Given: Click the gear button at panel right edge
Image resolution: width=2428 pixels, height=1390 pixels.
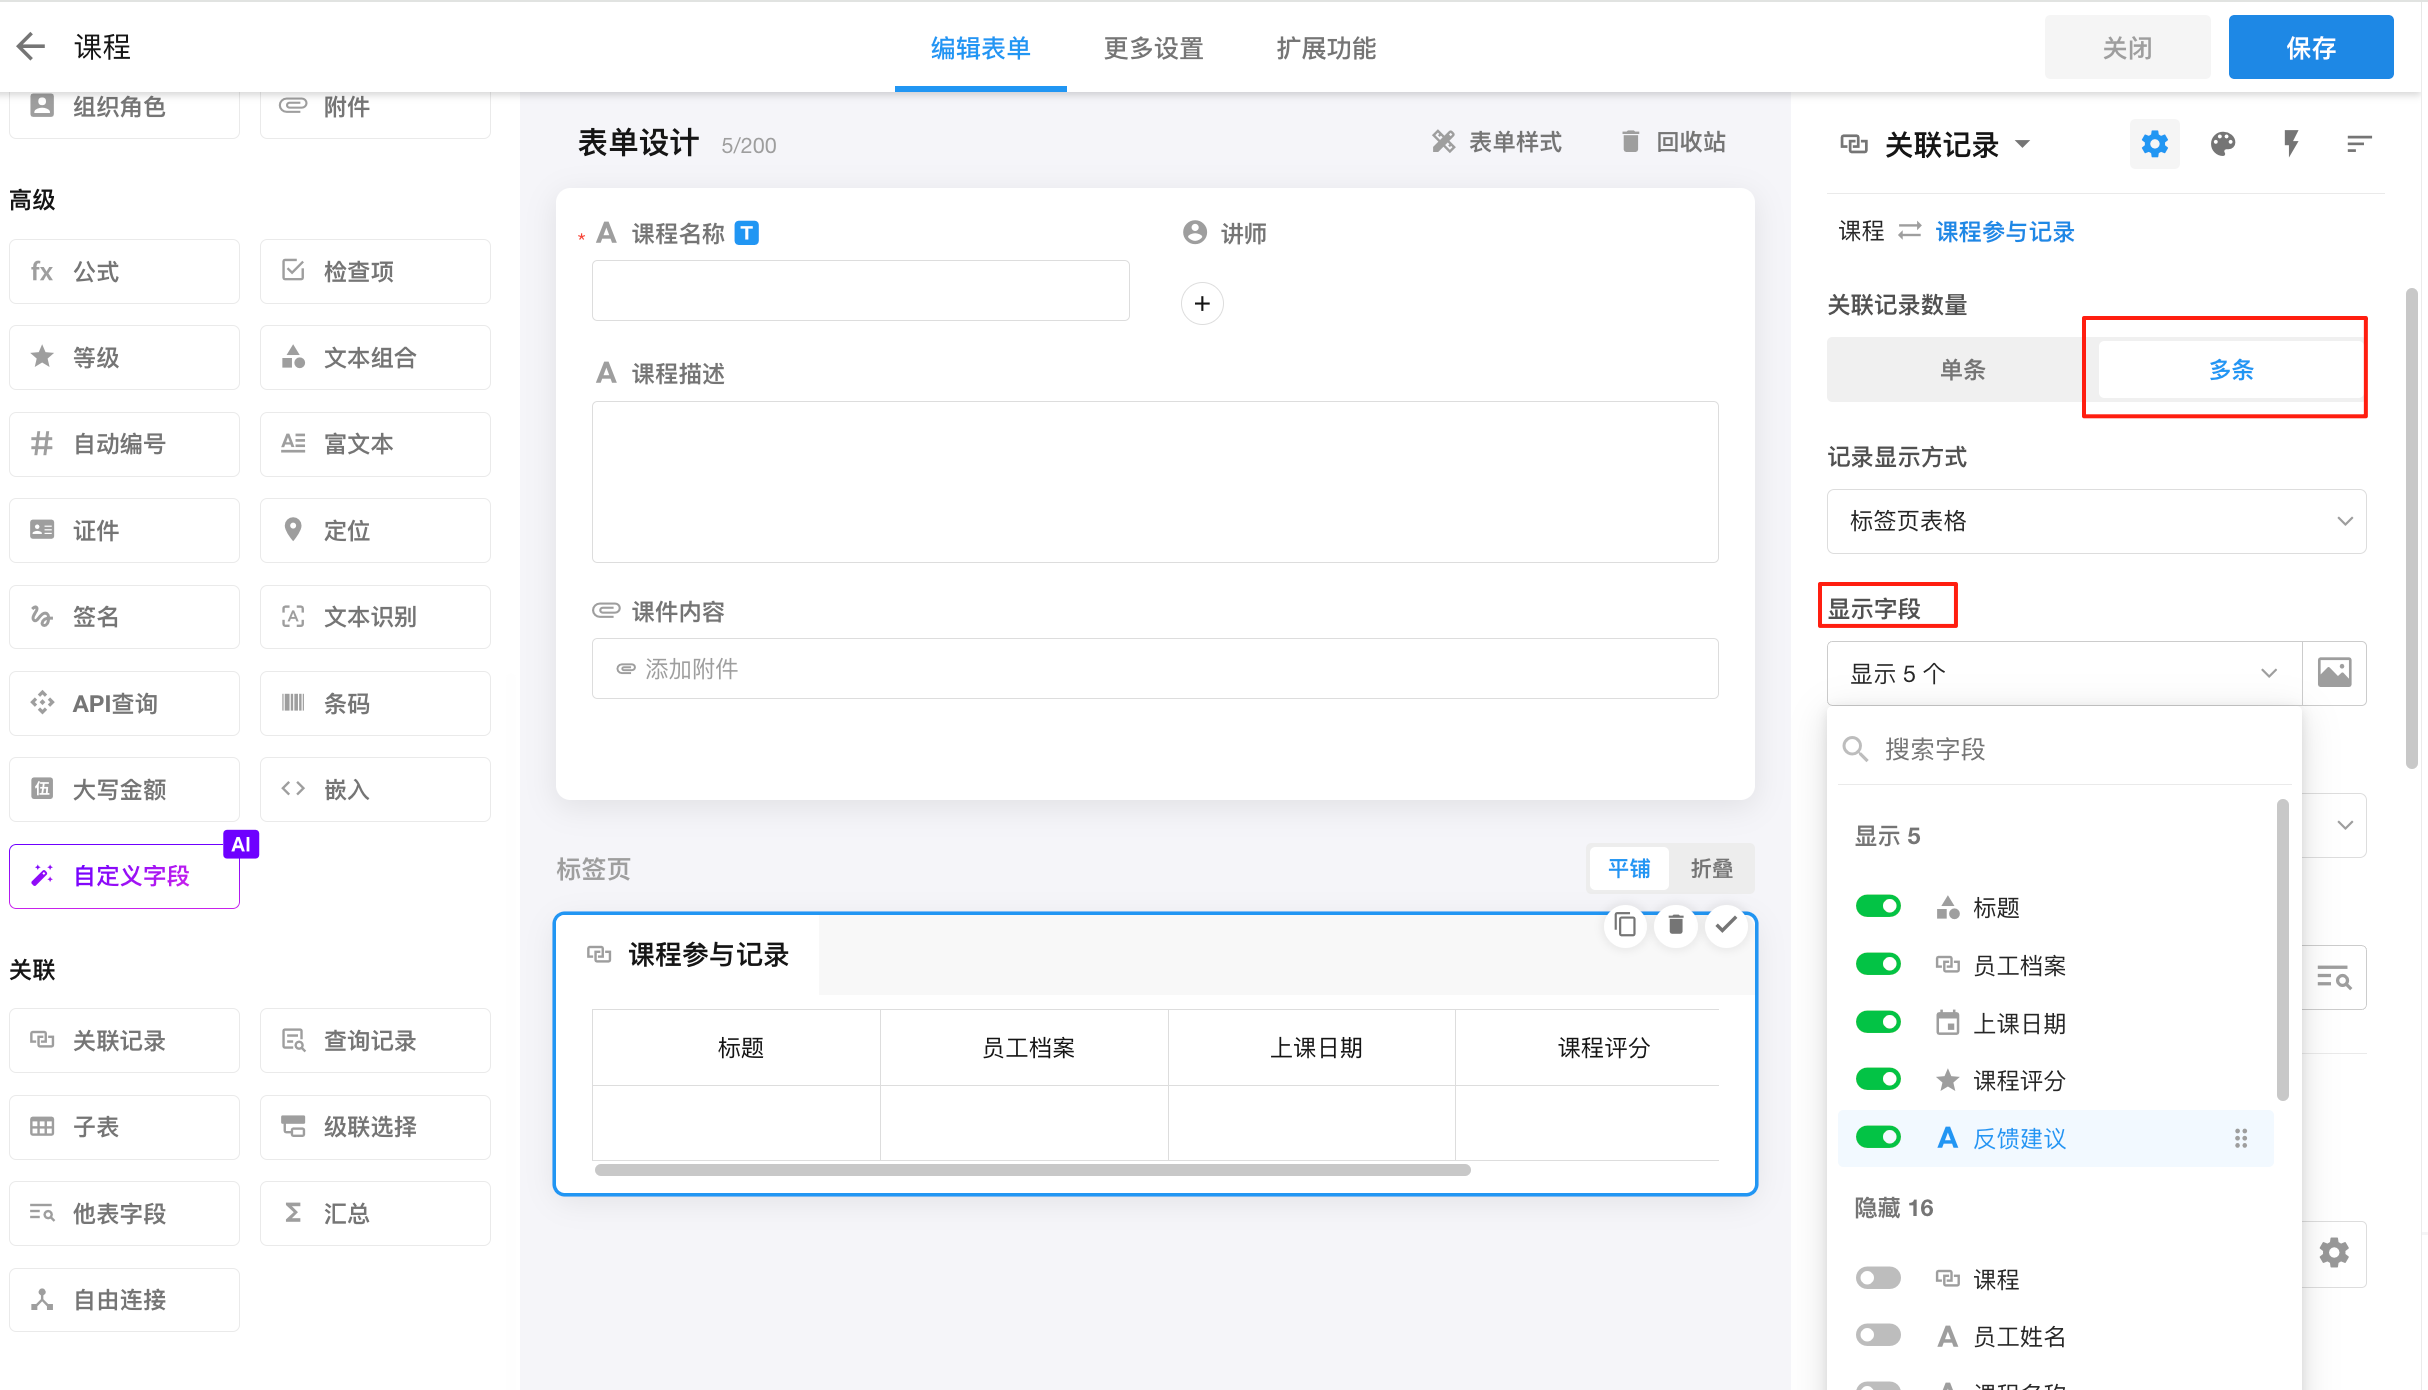Looking at the screenshot, I should (x=2334, y=1253).
